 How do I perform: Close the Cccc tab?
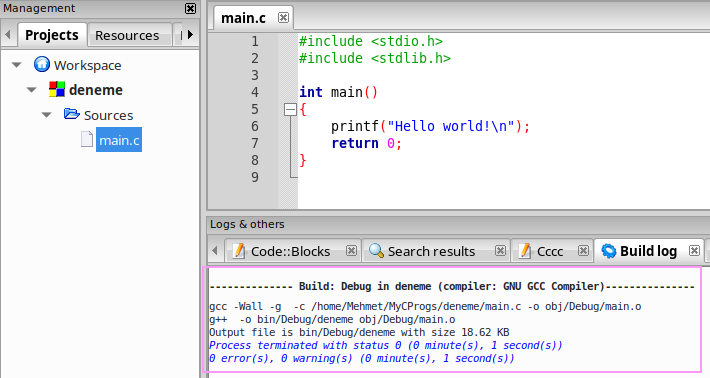point(584,250)
